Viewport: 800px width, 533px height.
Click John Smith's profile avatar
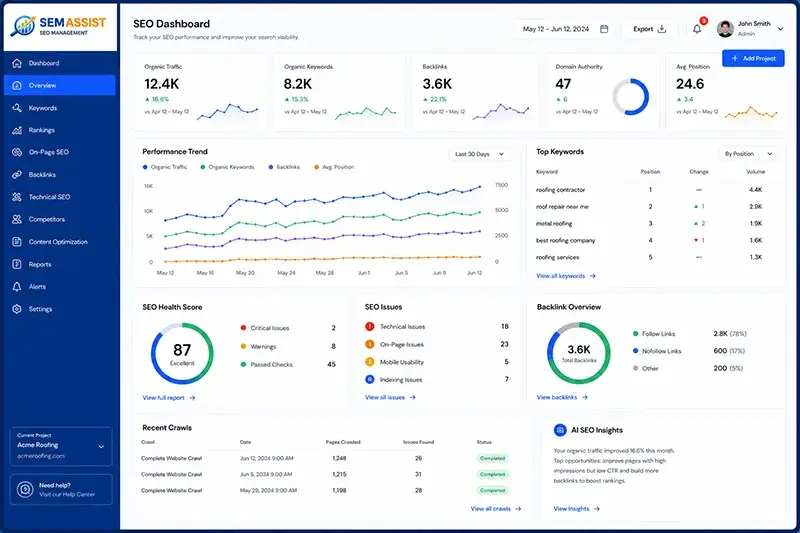pos(725,29)
